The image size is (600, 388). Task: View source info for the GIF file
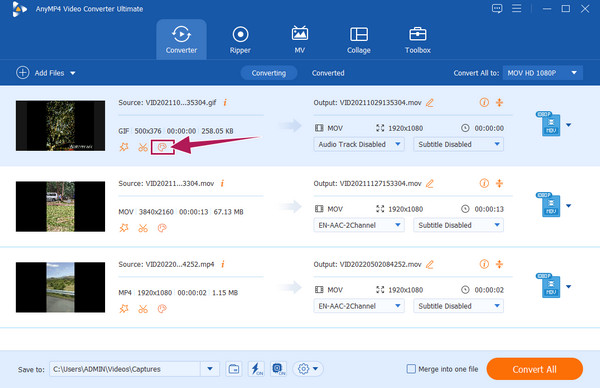pos(225,102)
